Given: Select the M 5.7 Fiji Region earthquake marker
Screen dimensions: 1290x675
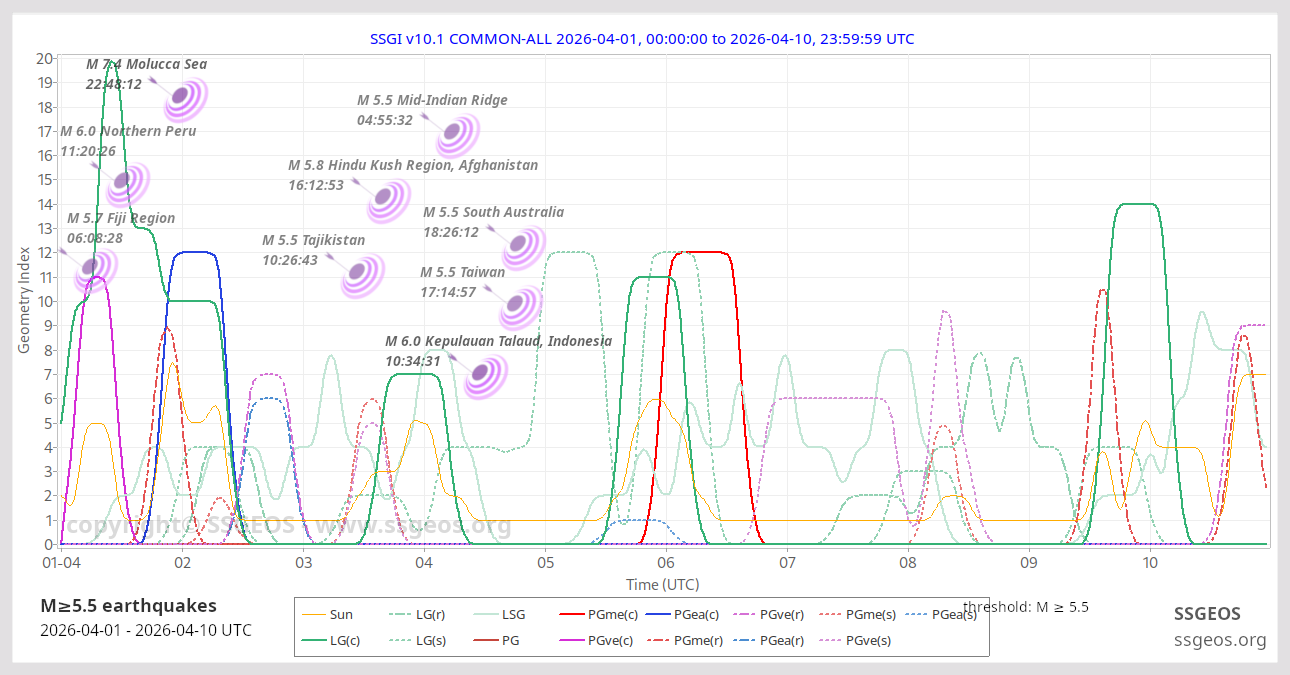Looking at the screenshot, I should pyautogui.click(x=94, y=267).
